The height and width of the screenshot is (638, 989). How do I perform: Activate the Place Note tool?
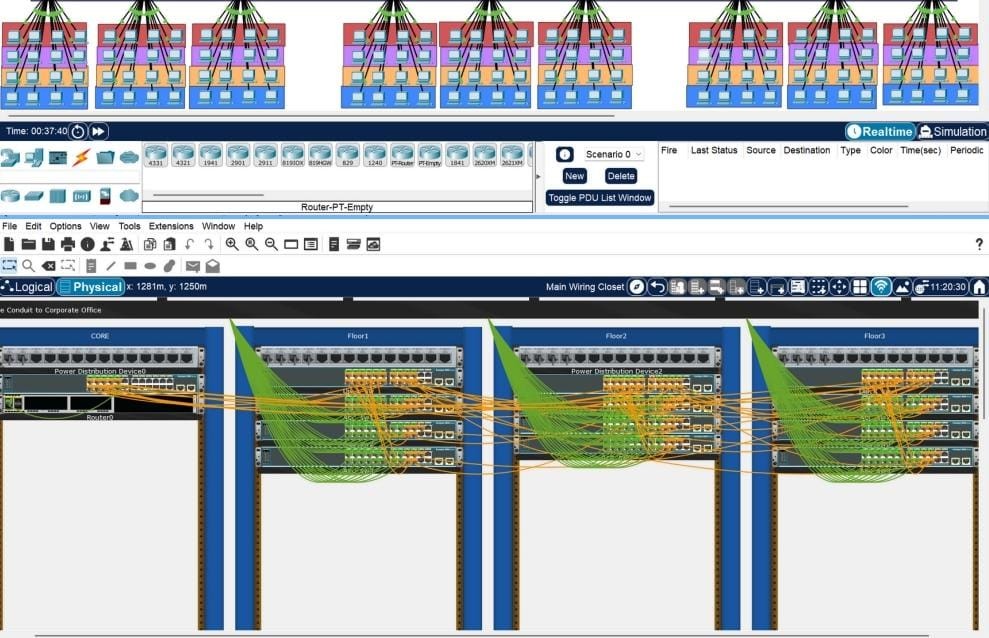[x=91, y=266]
